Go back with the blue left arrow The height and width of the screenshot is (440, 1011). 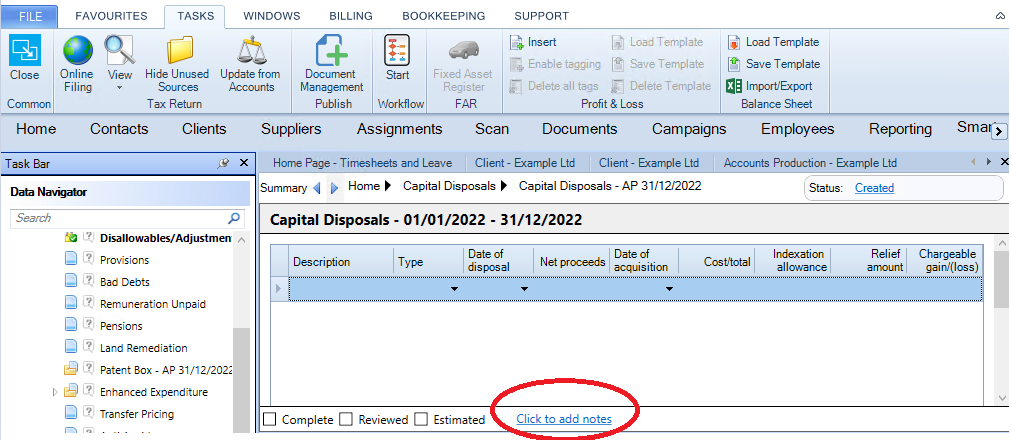point(316,188)
